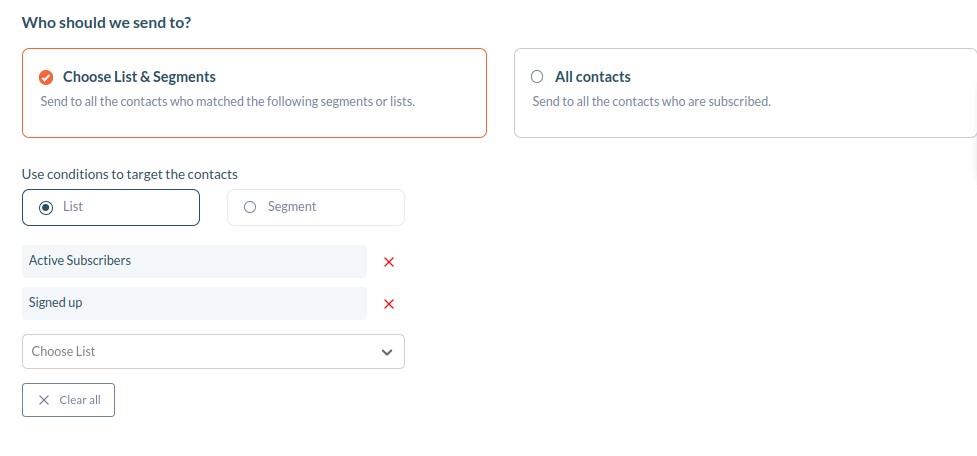The height and width of the screenshot is (456, 977).
Task: Click the X icon inside Clear all
Action: tap(44, 400)
